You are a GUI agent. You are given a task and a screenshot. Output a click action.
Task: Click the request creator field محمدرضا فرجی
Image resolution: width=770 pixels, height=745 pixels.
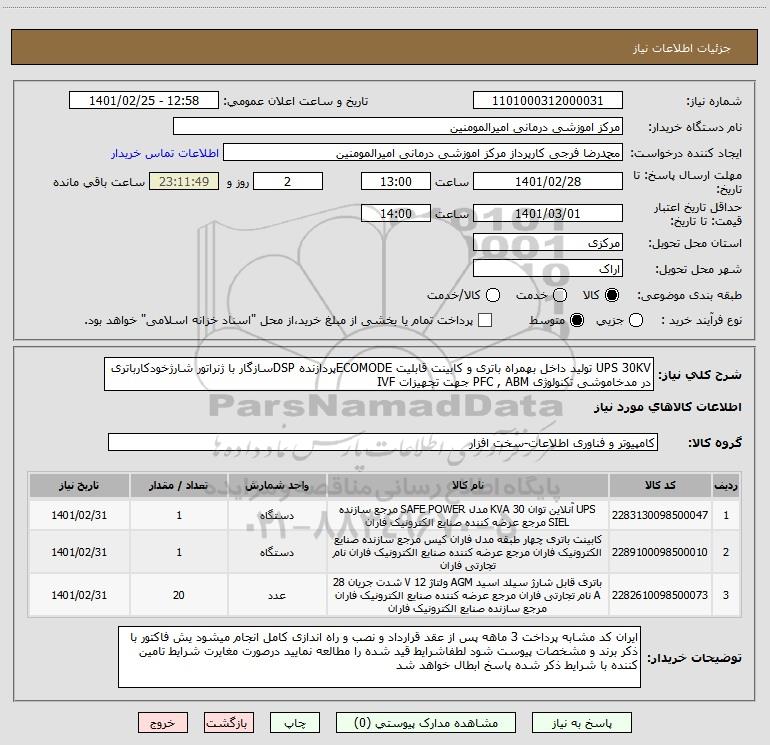pos(423,153)
